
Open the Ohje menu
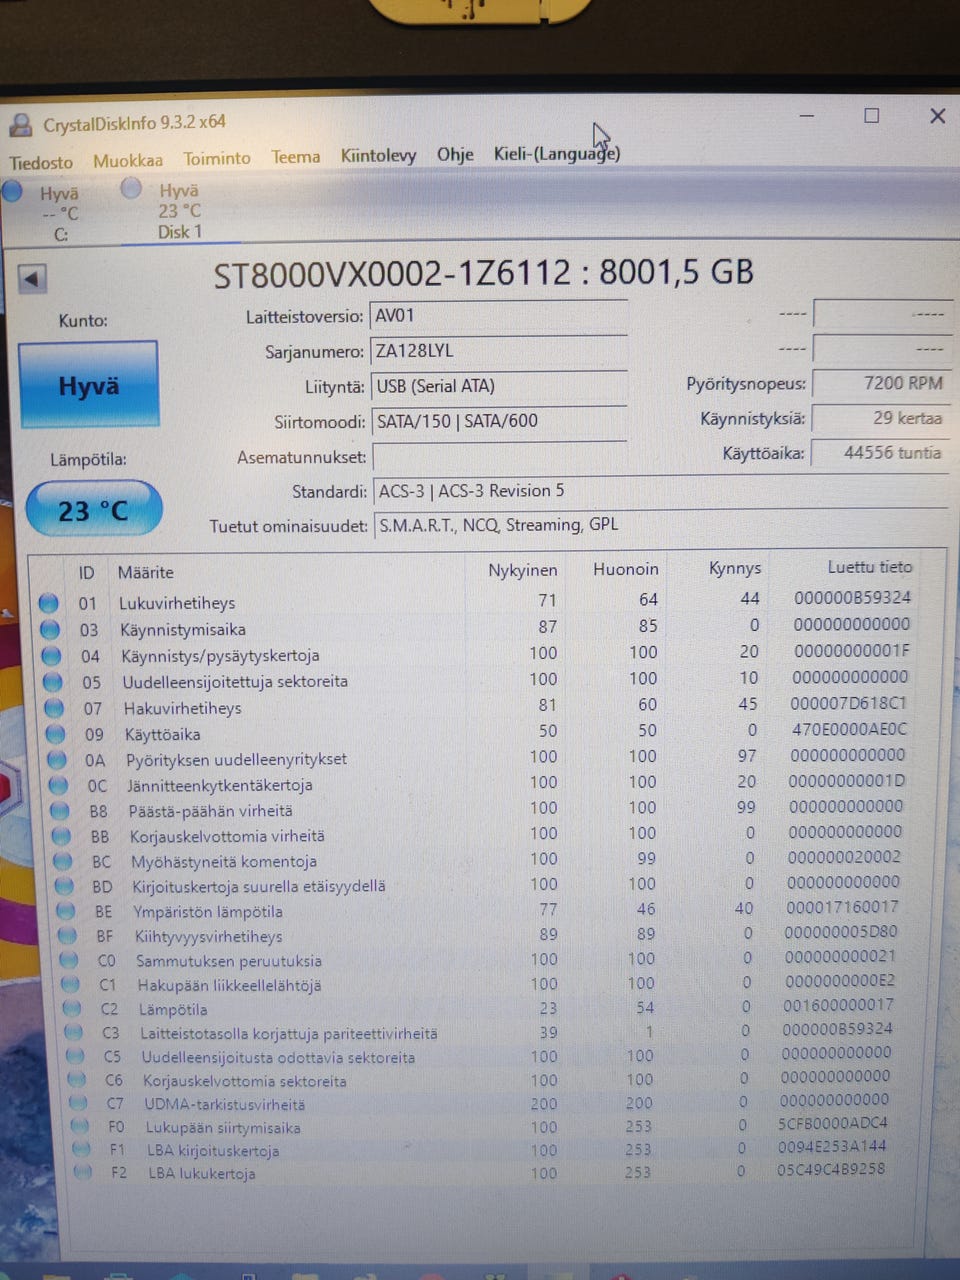pos(455,154)
